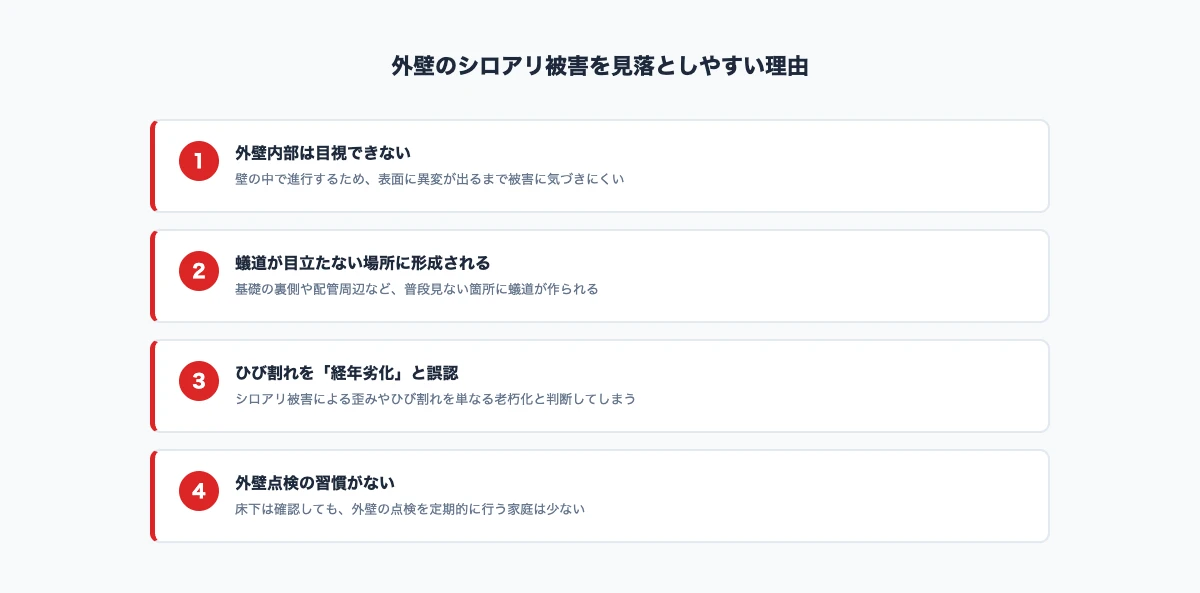Viewport: 1200px width, 593px height.
Task: Select the title 外壁内部は目視できない
Action: pos(322,153)
